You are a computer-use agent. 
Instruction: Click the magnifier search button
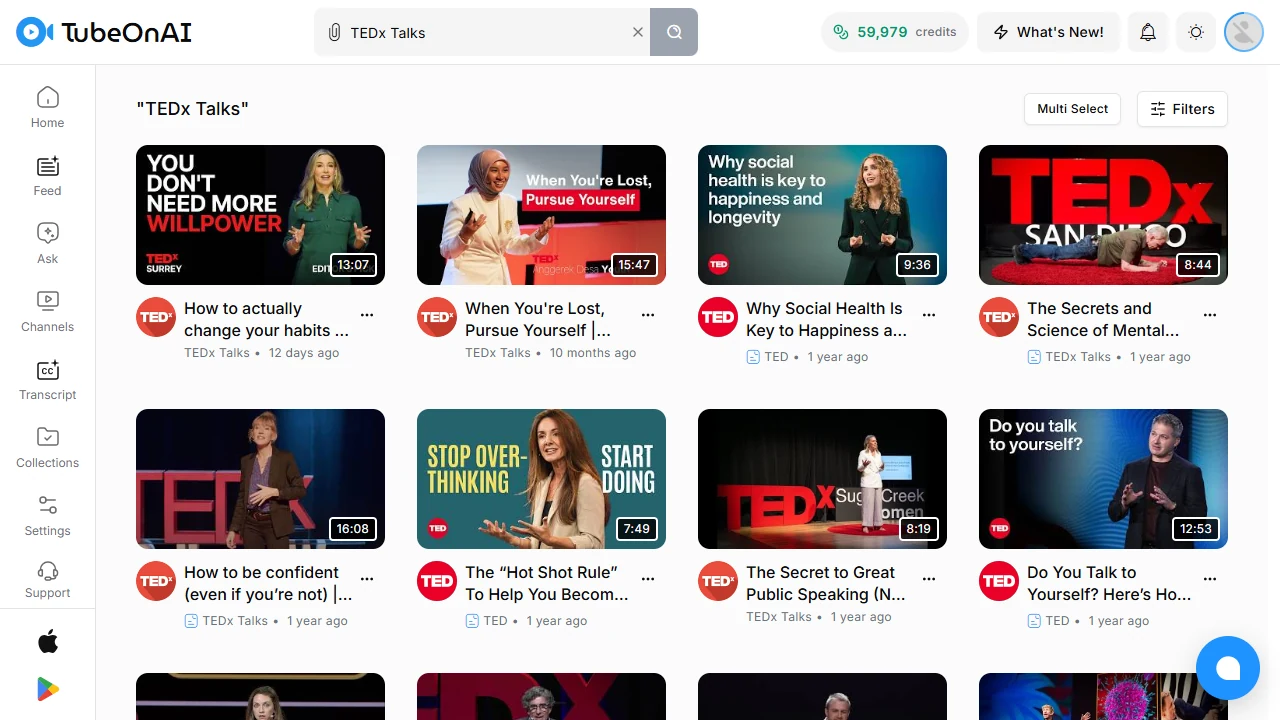674,32
